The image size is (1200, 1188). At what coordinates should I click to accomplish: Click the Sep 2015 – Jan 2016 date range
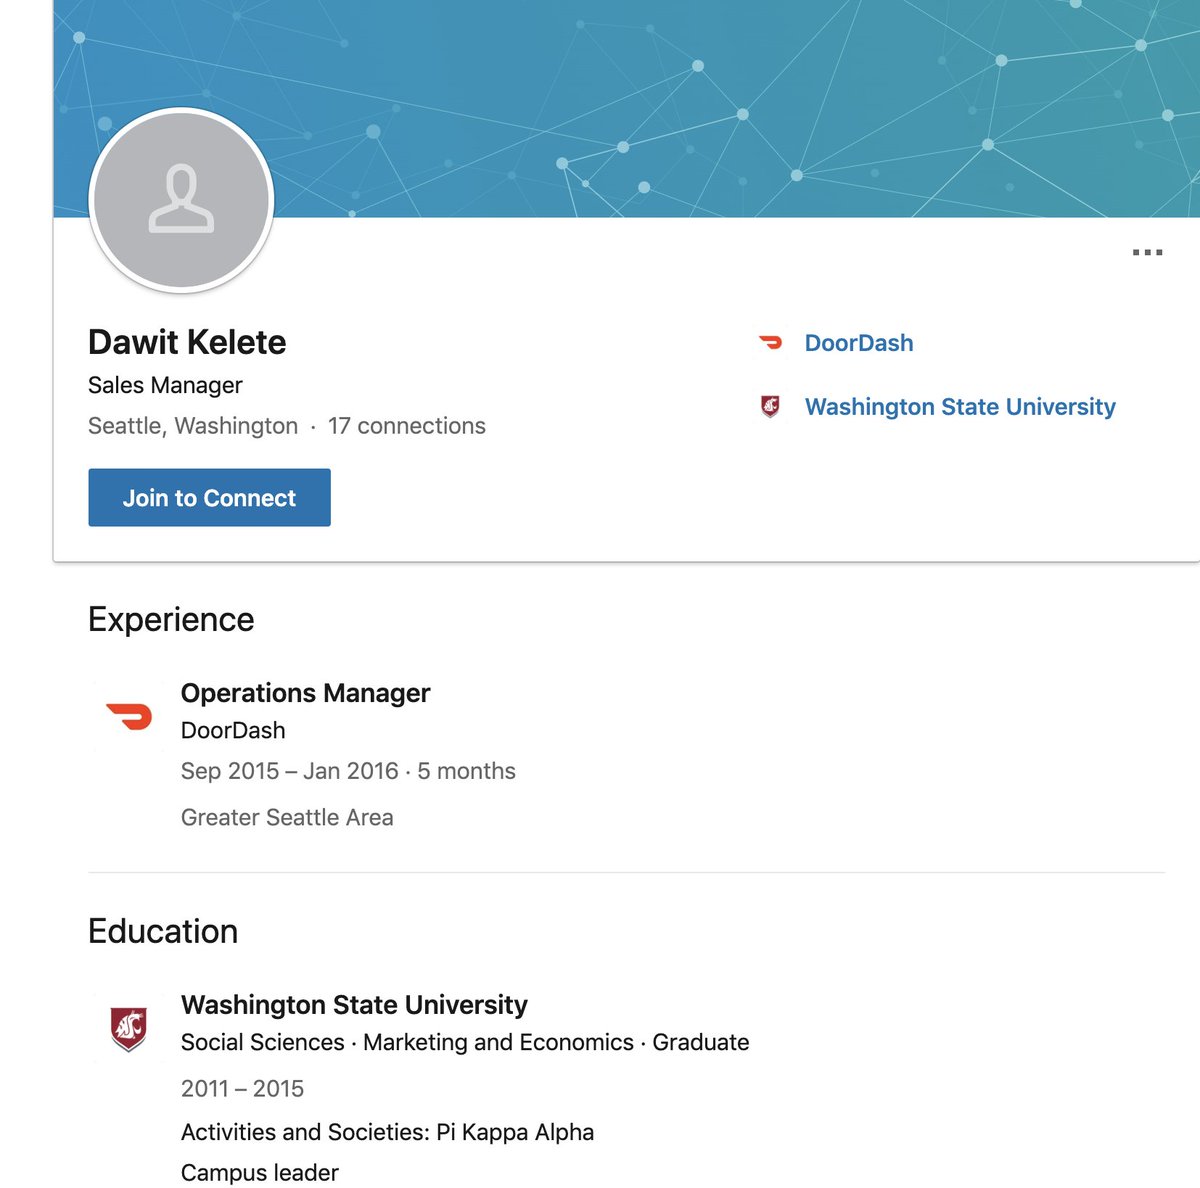tap(290, 771)
